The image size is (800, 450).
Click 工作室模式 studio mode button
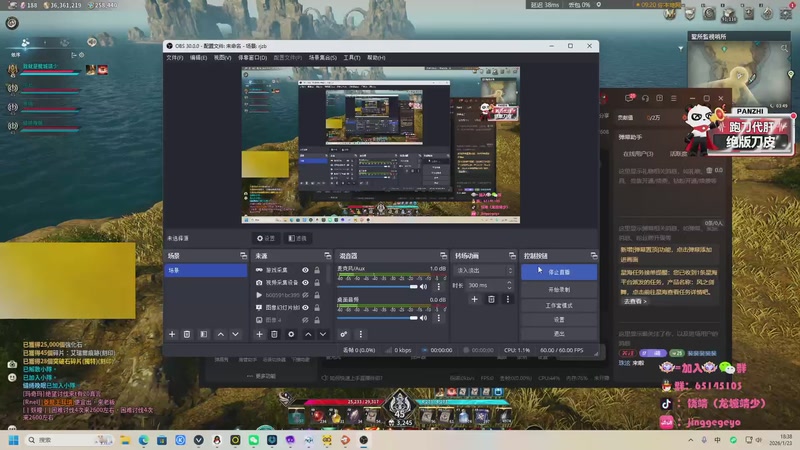[x=559, y=305]
